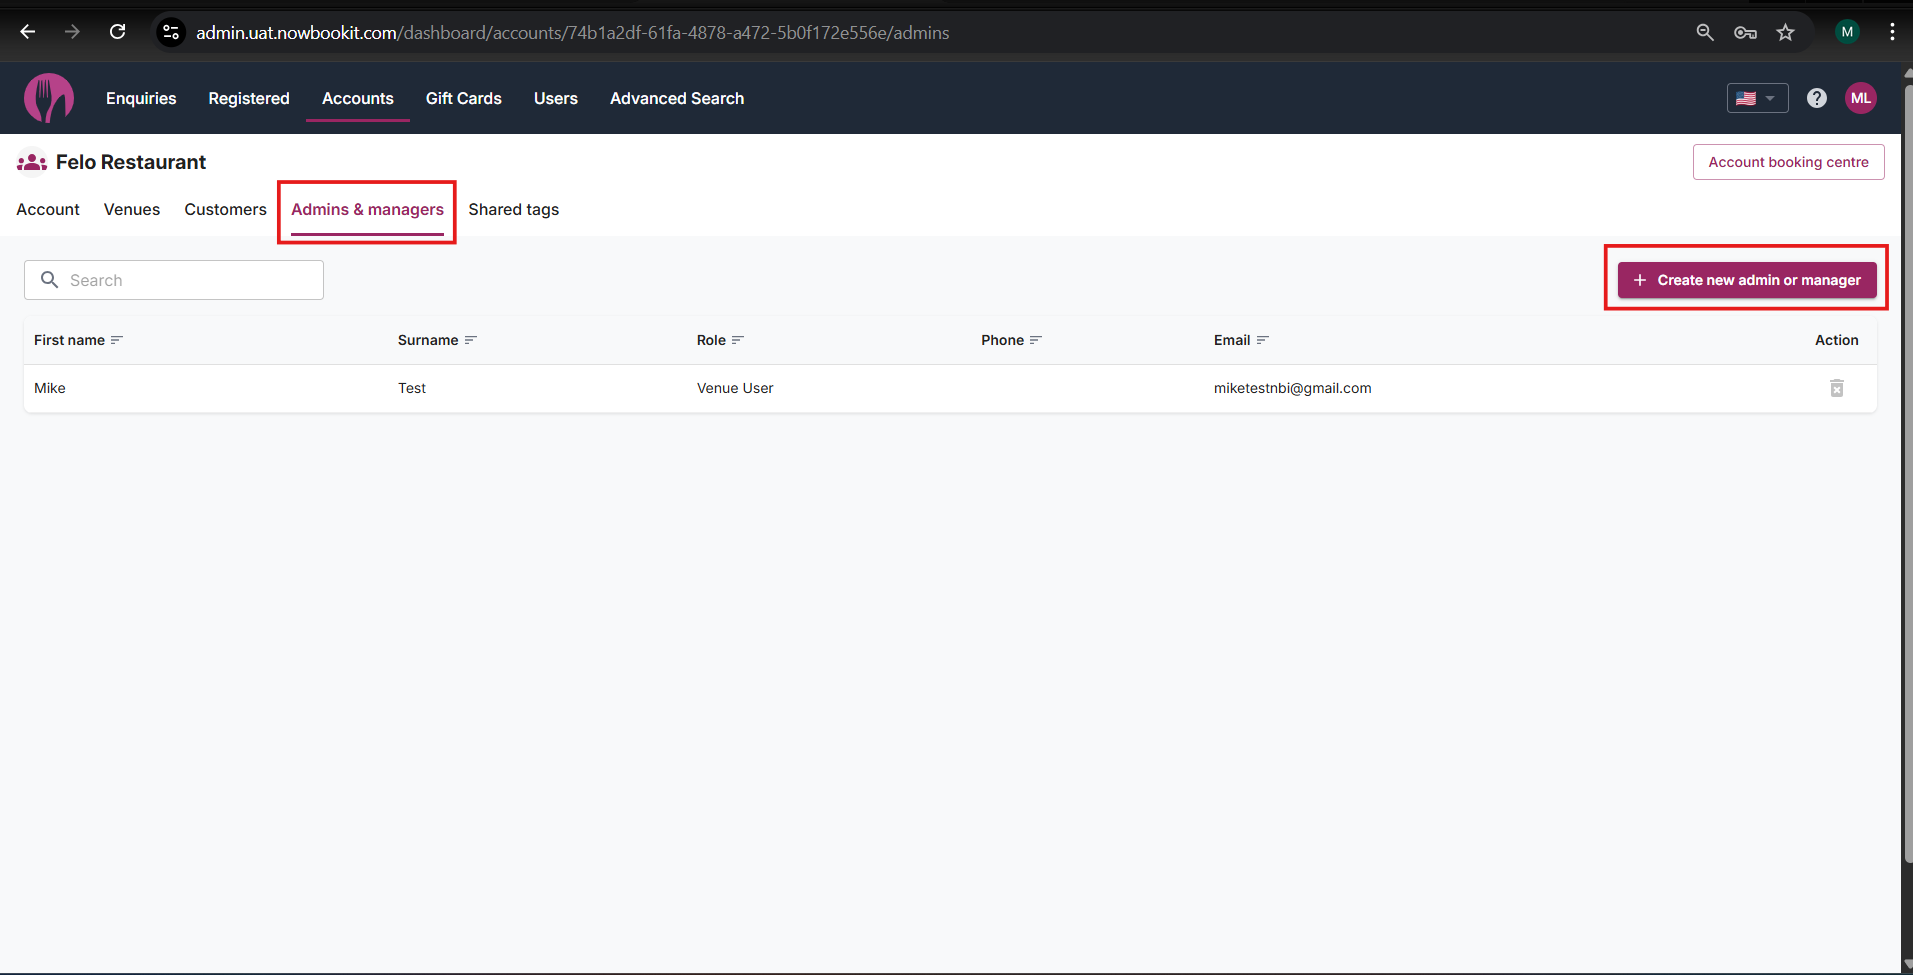
Task: Open the help question mark icon
Action: pyautogui.click(x=1816, y=98)
